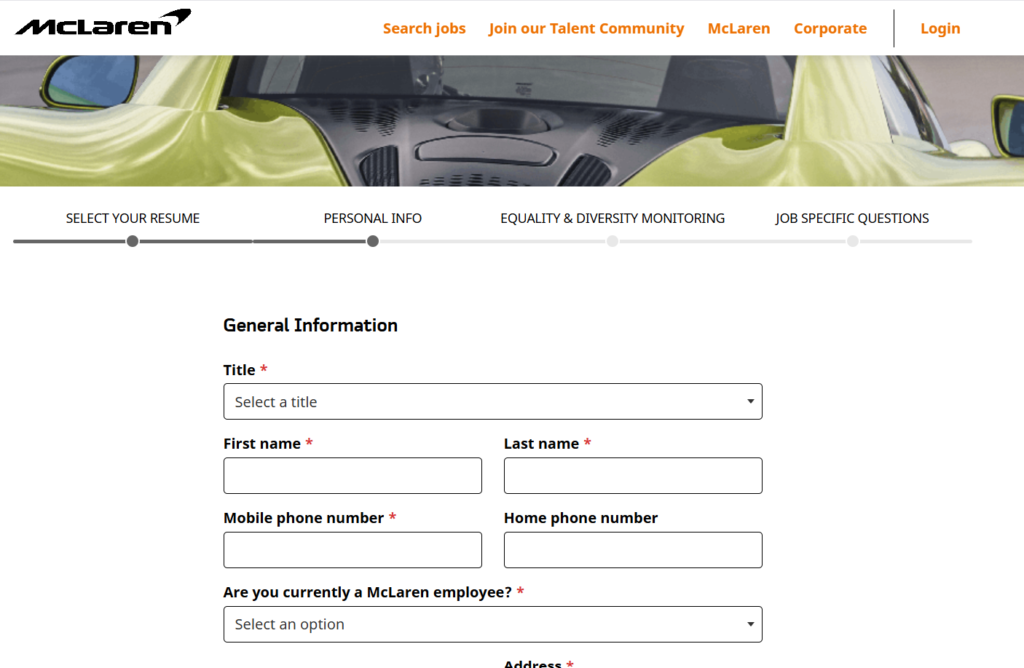Viewport: 1024px width, 668px height.
Task: Open Join our Talent Community link
Action: pyautogui.click(x=586, y=29)
